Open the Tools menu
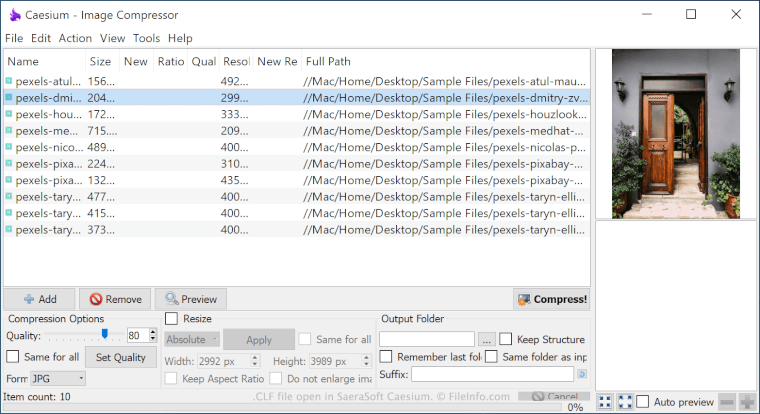Viewport: 760px width, 414px height. click(146, 38)
